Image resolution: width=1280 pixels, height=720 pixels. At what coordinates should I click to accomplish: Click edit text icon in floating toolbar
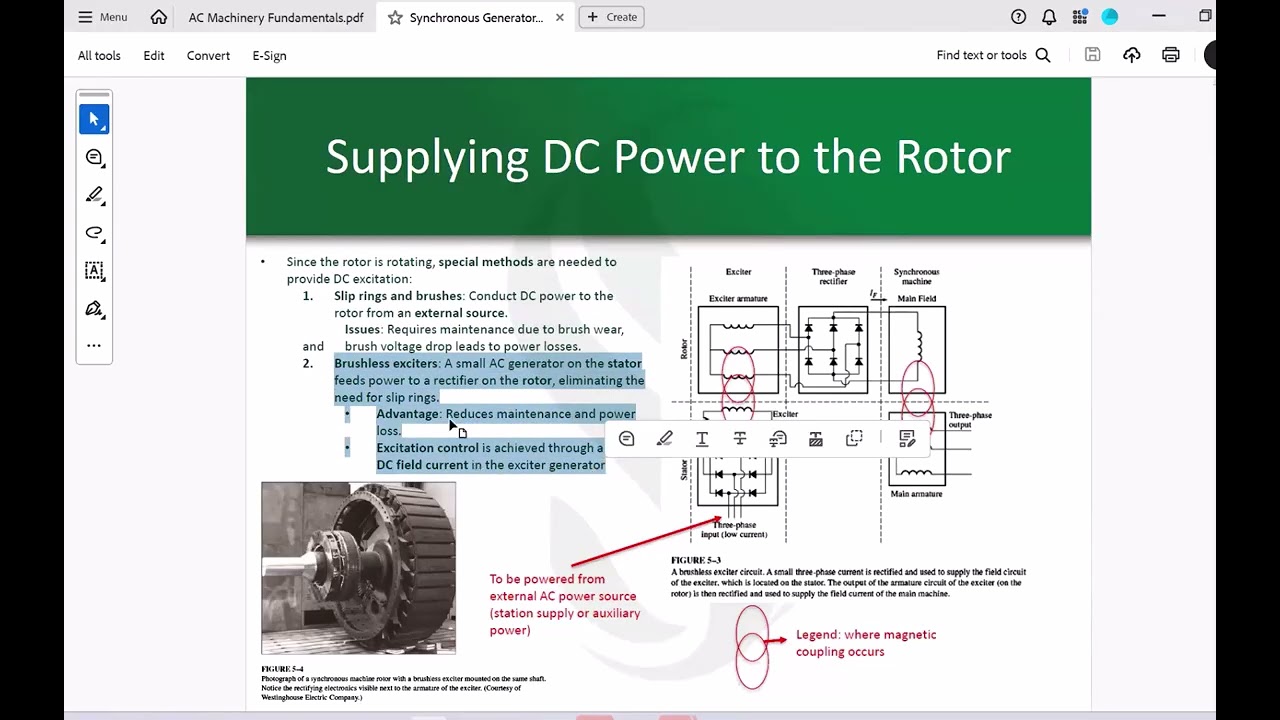click(907, 439)
